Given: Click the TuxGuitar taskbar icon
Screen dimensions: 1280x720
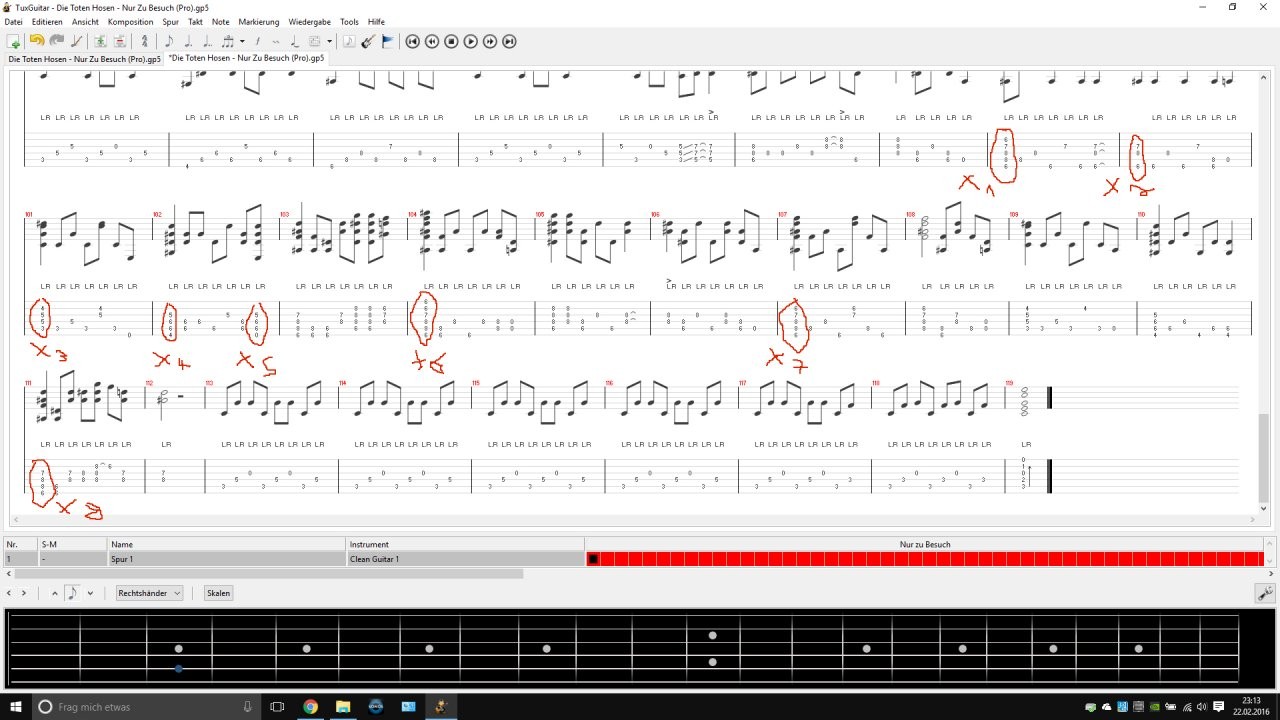Looking at the screenshot, I should pos(439,707).
